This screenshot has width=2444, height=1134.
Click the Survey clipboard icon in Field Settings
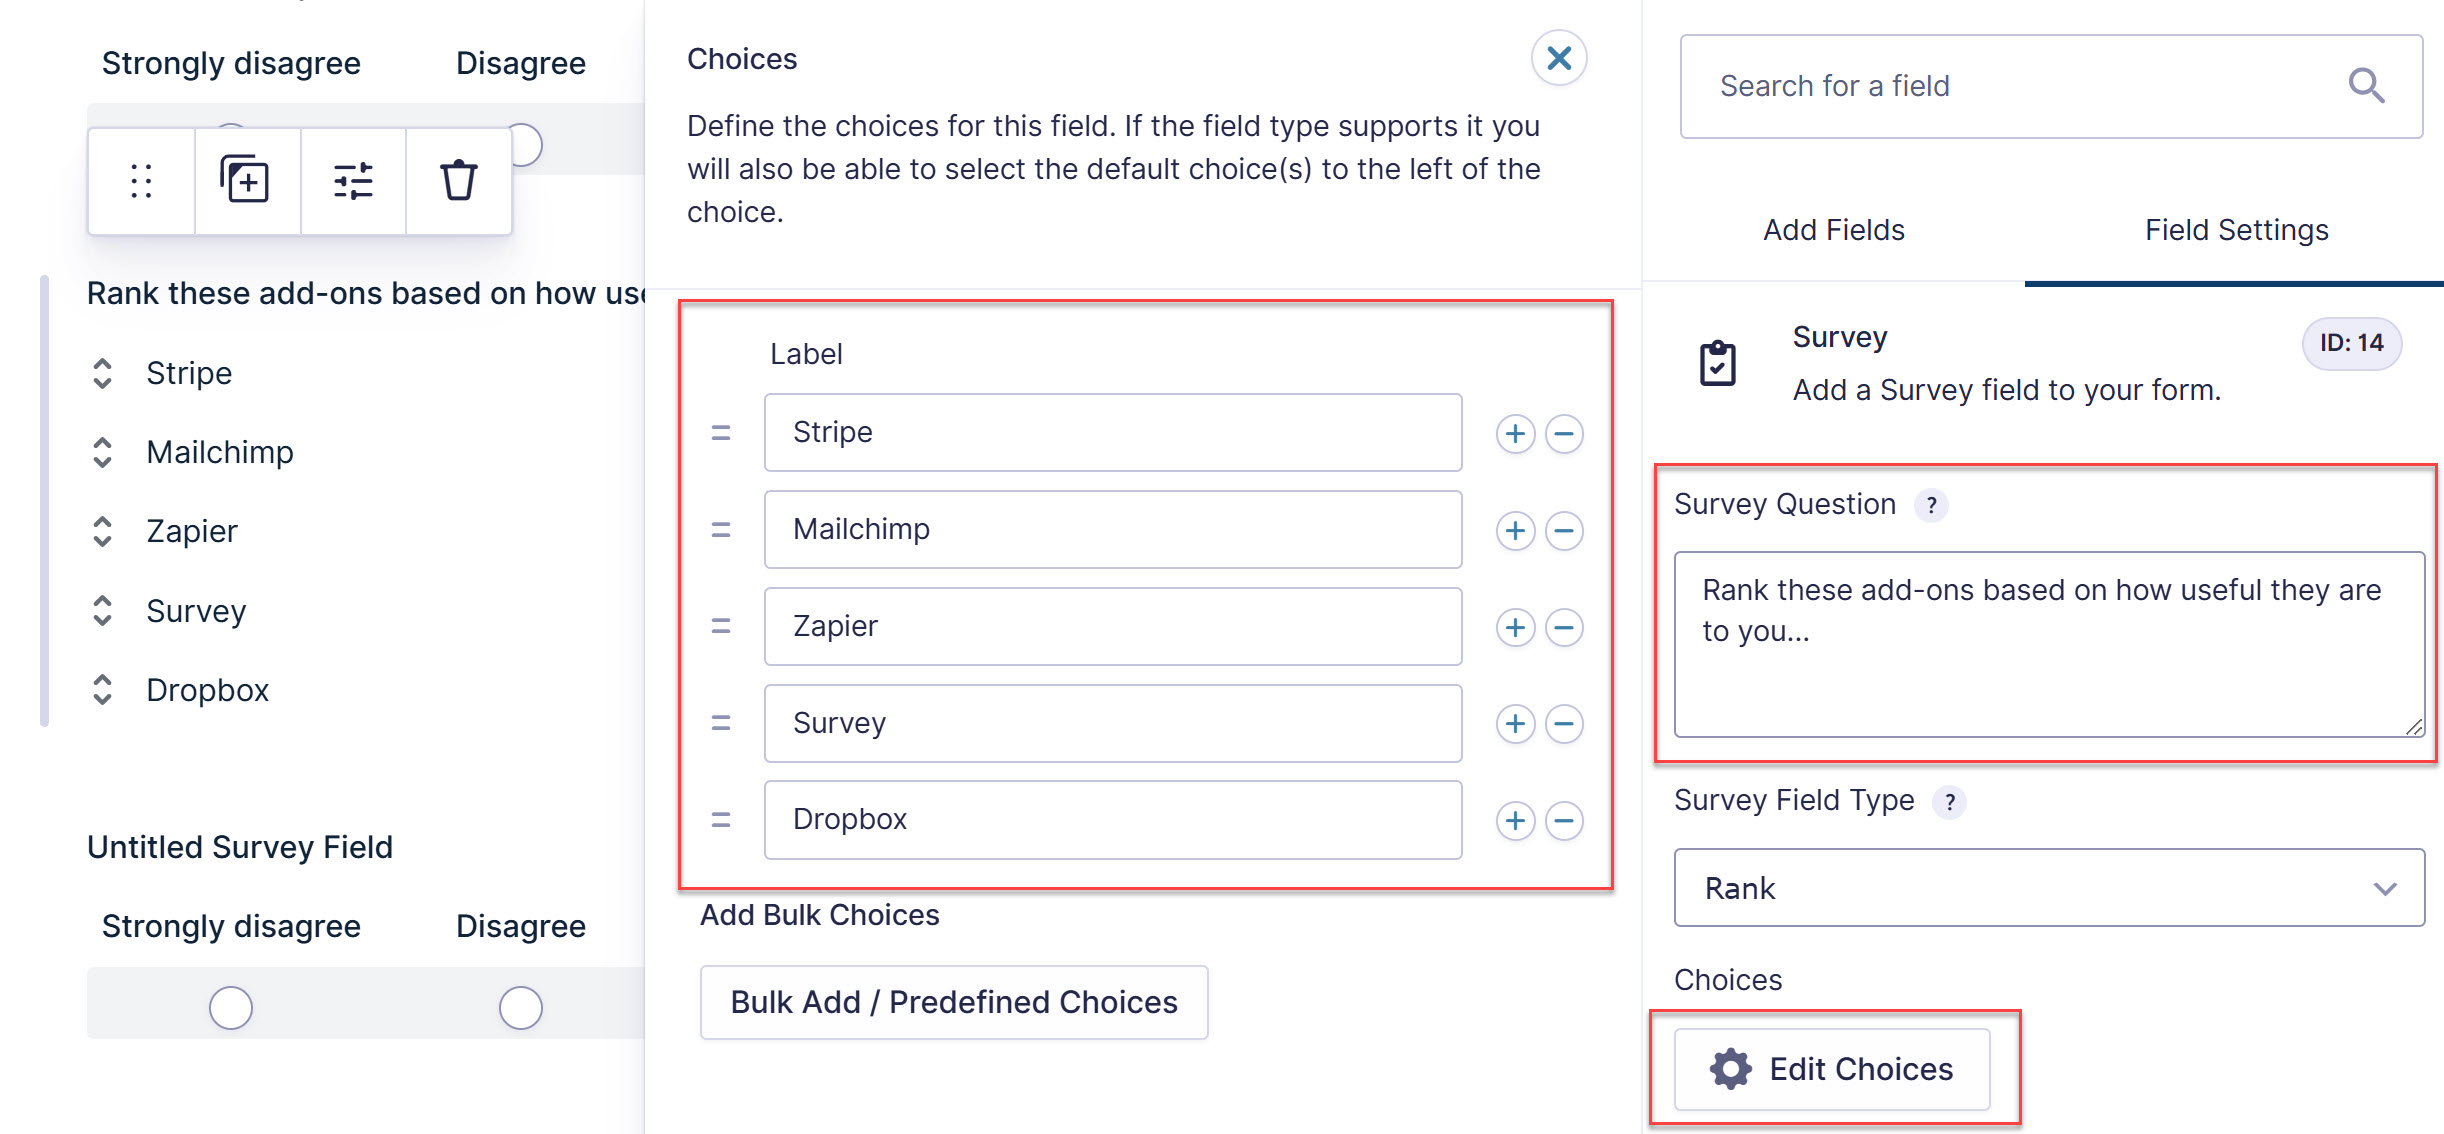click(x=1718, y=362)
